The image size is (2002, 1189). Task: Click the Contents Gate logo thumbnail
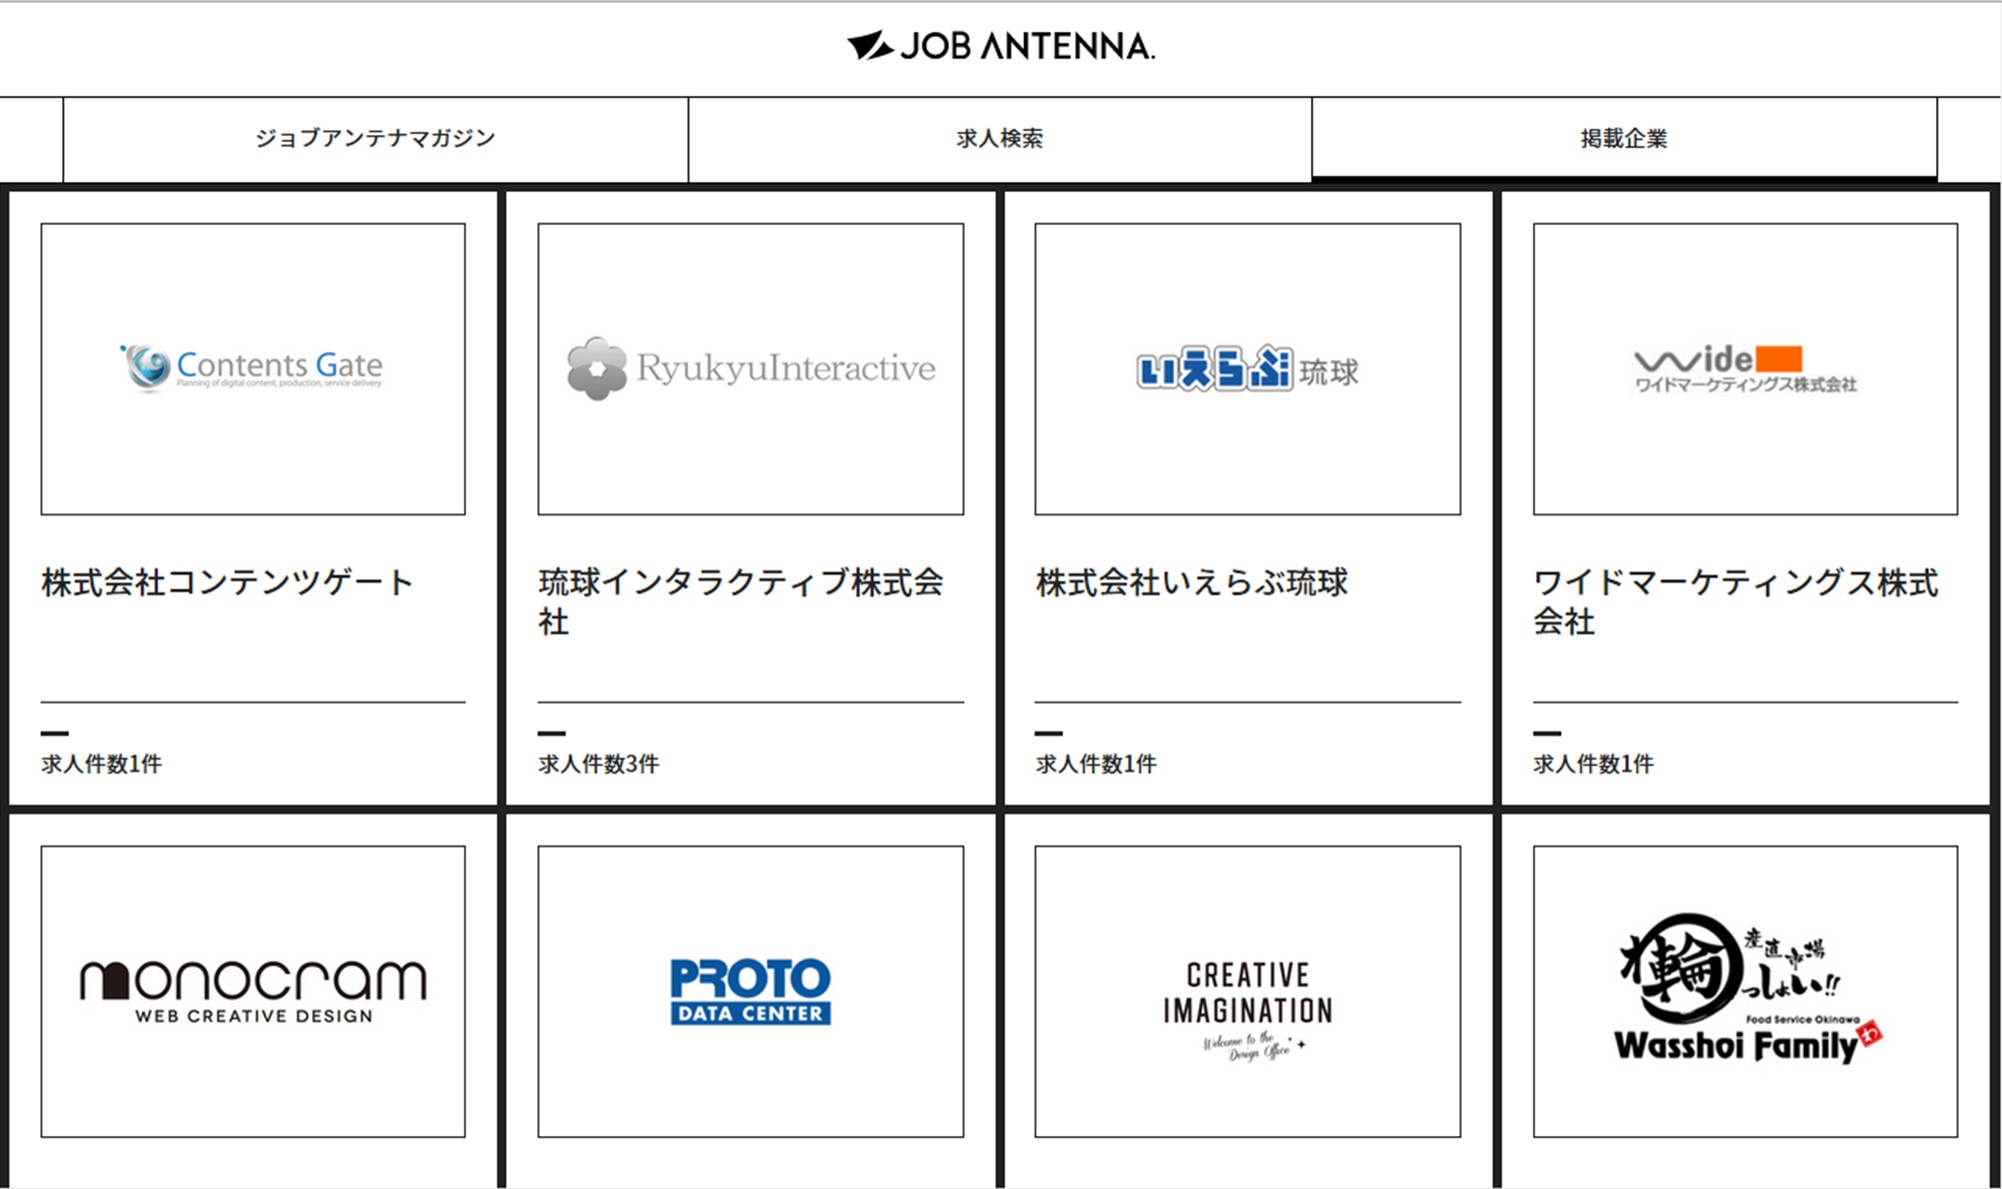(x=252, y=369)
